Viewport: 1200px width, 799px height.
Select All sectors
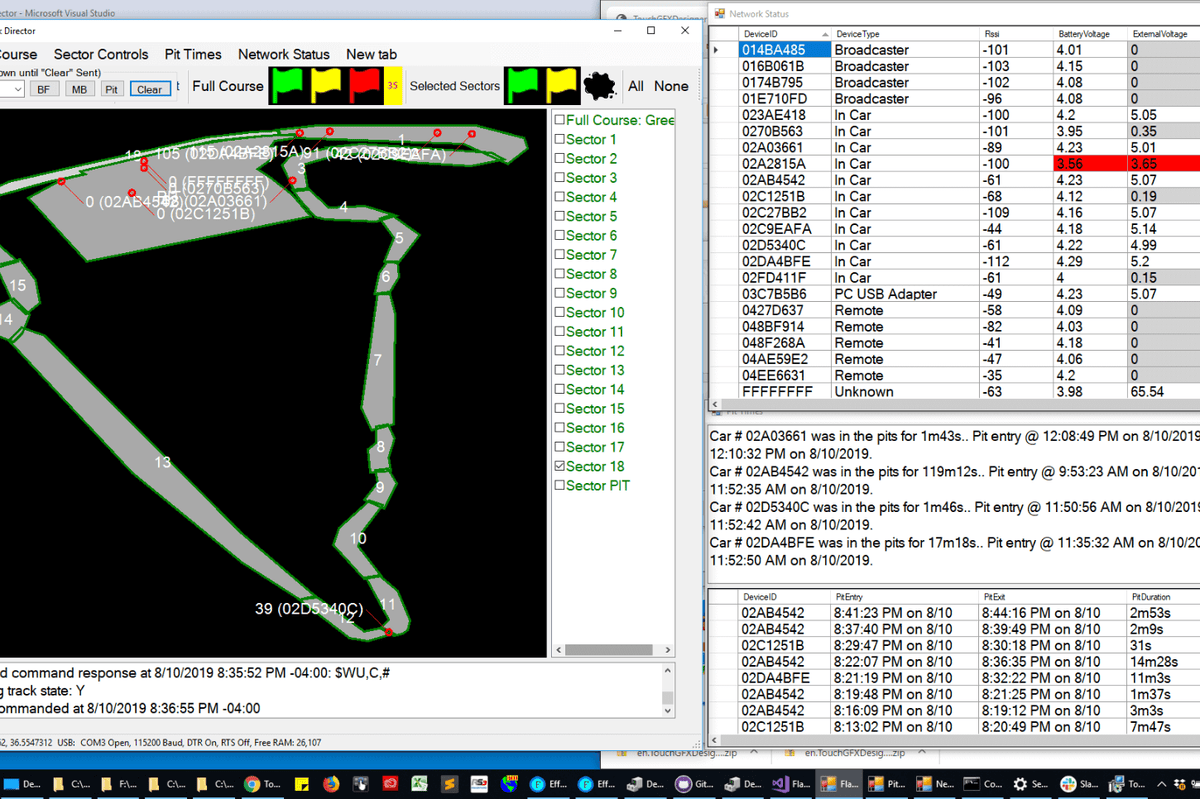pos(636,86)
